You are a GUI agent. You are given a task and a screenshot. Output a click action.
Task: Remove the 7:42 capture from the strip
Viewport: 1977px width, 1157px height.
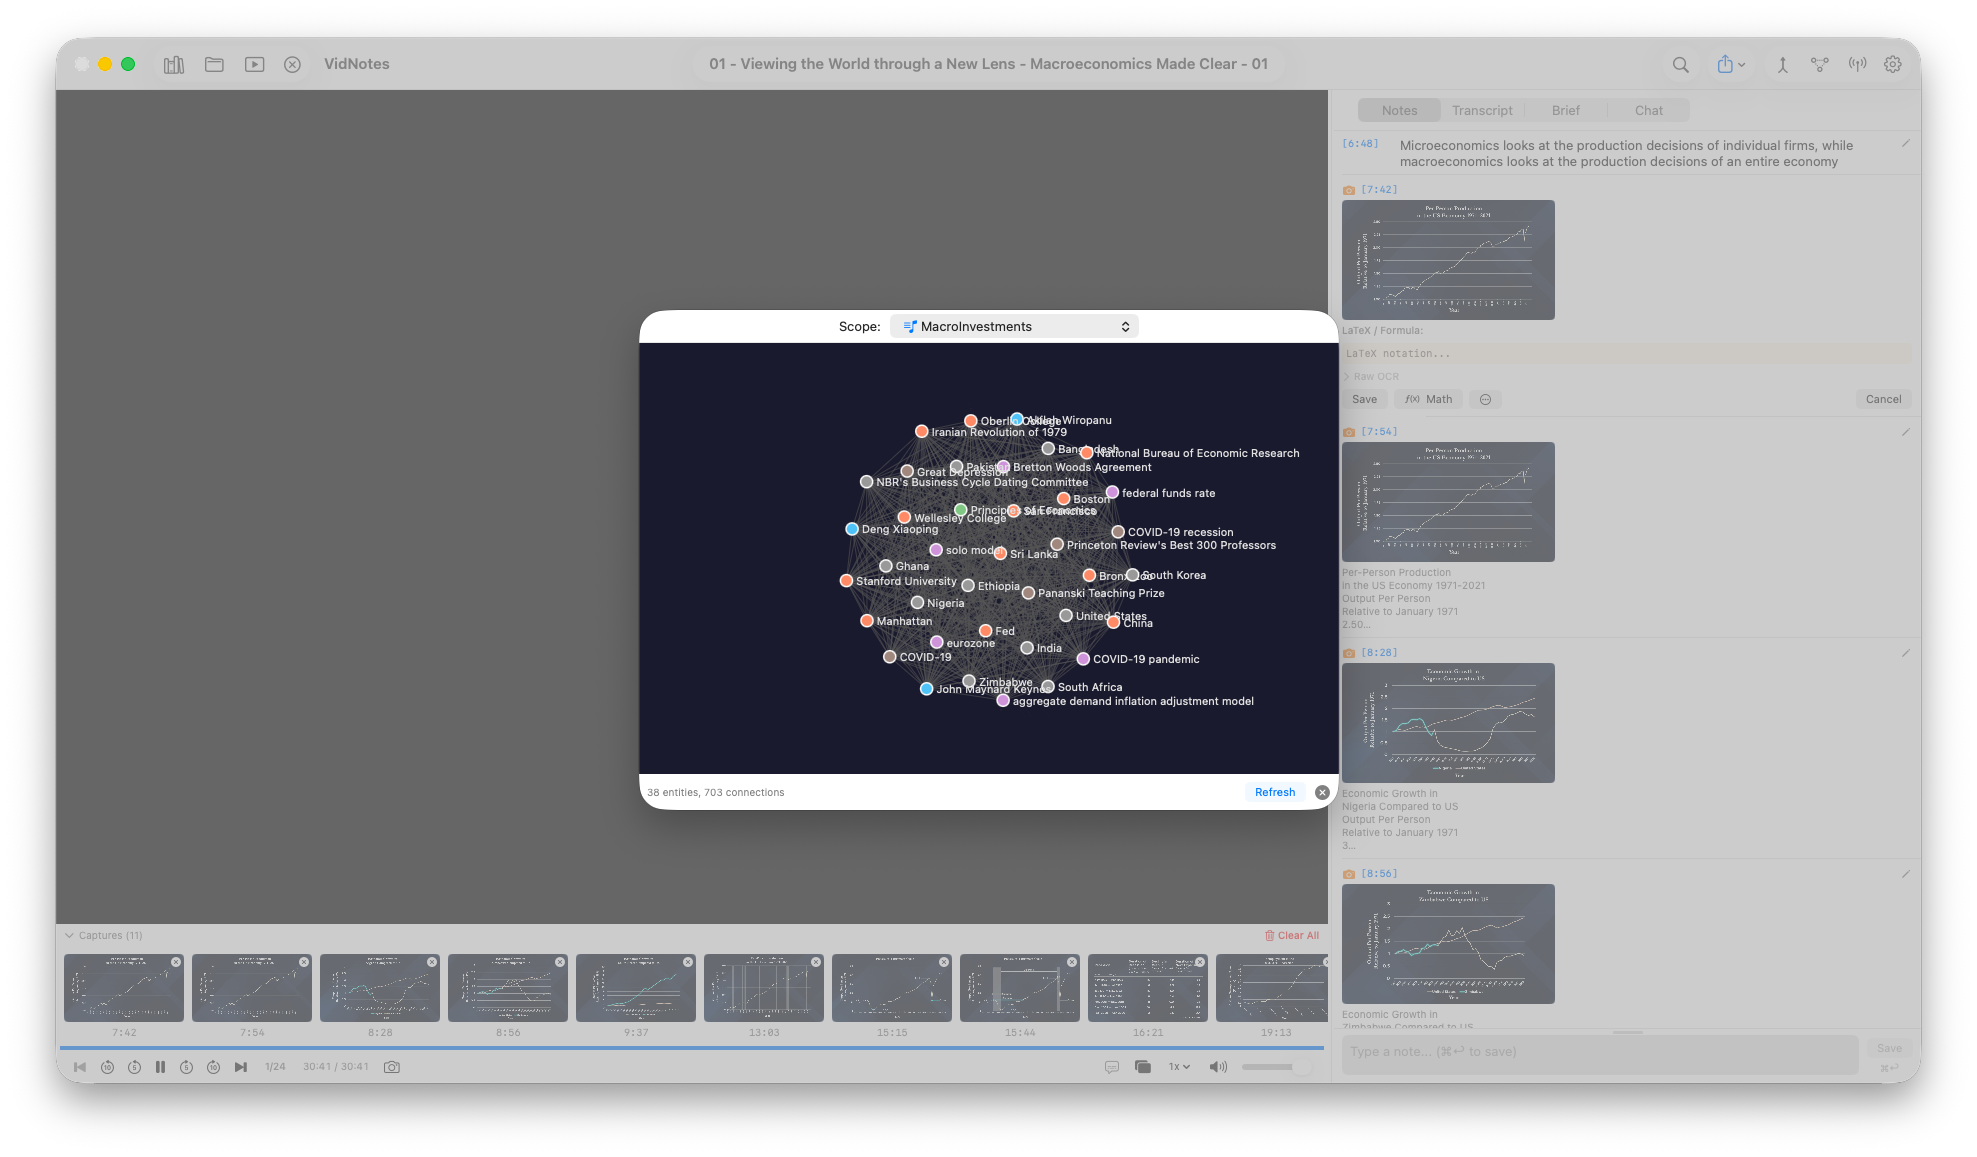(x=176, y=962)
